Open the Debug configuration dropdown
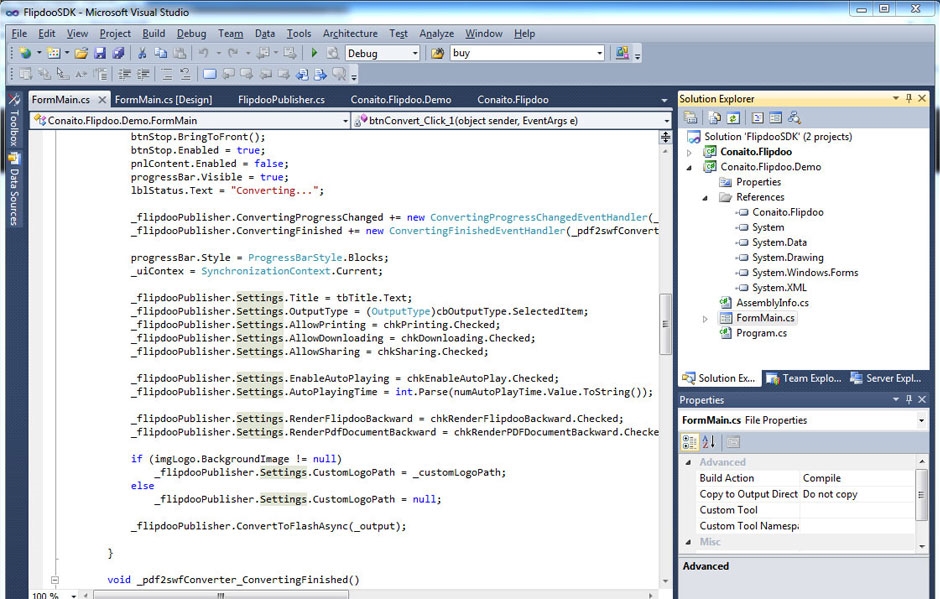 tap(415, 53)
